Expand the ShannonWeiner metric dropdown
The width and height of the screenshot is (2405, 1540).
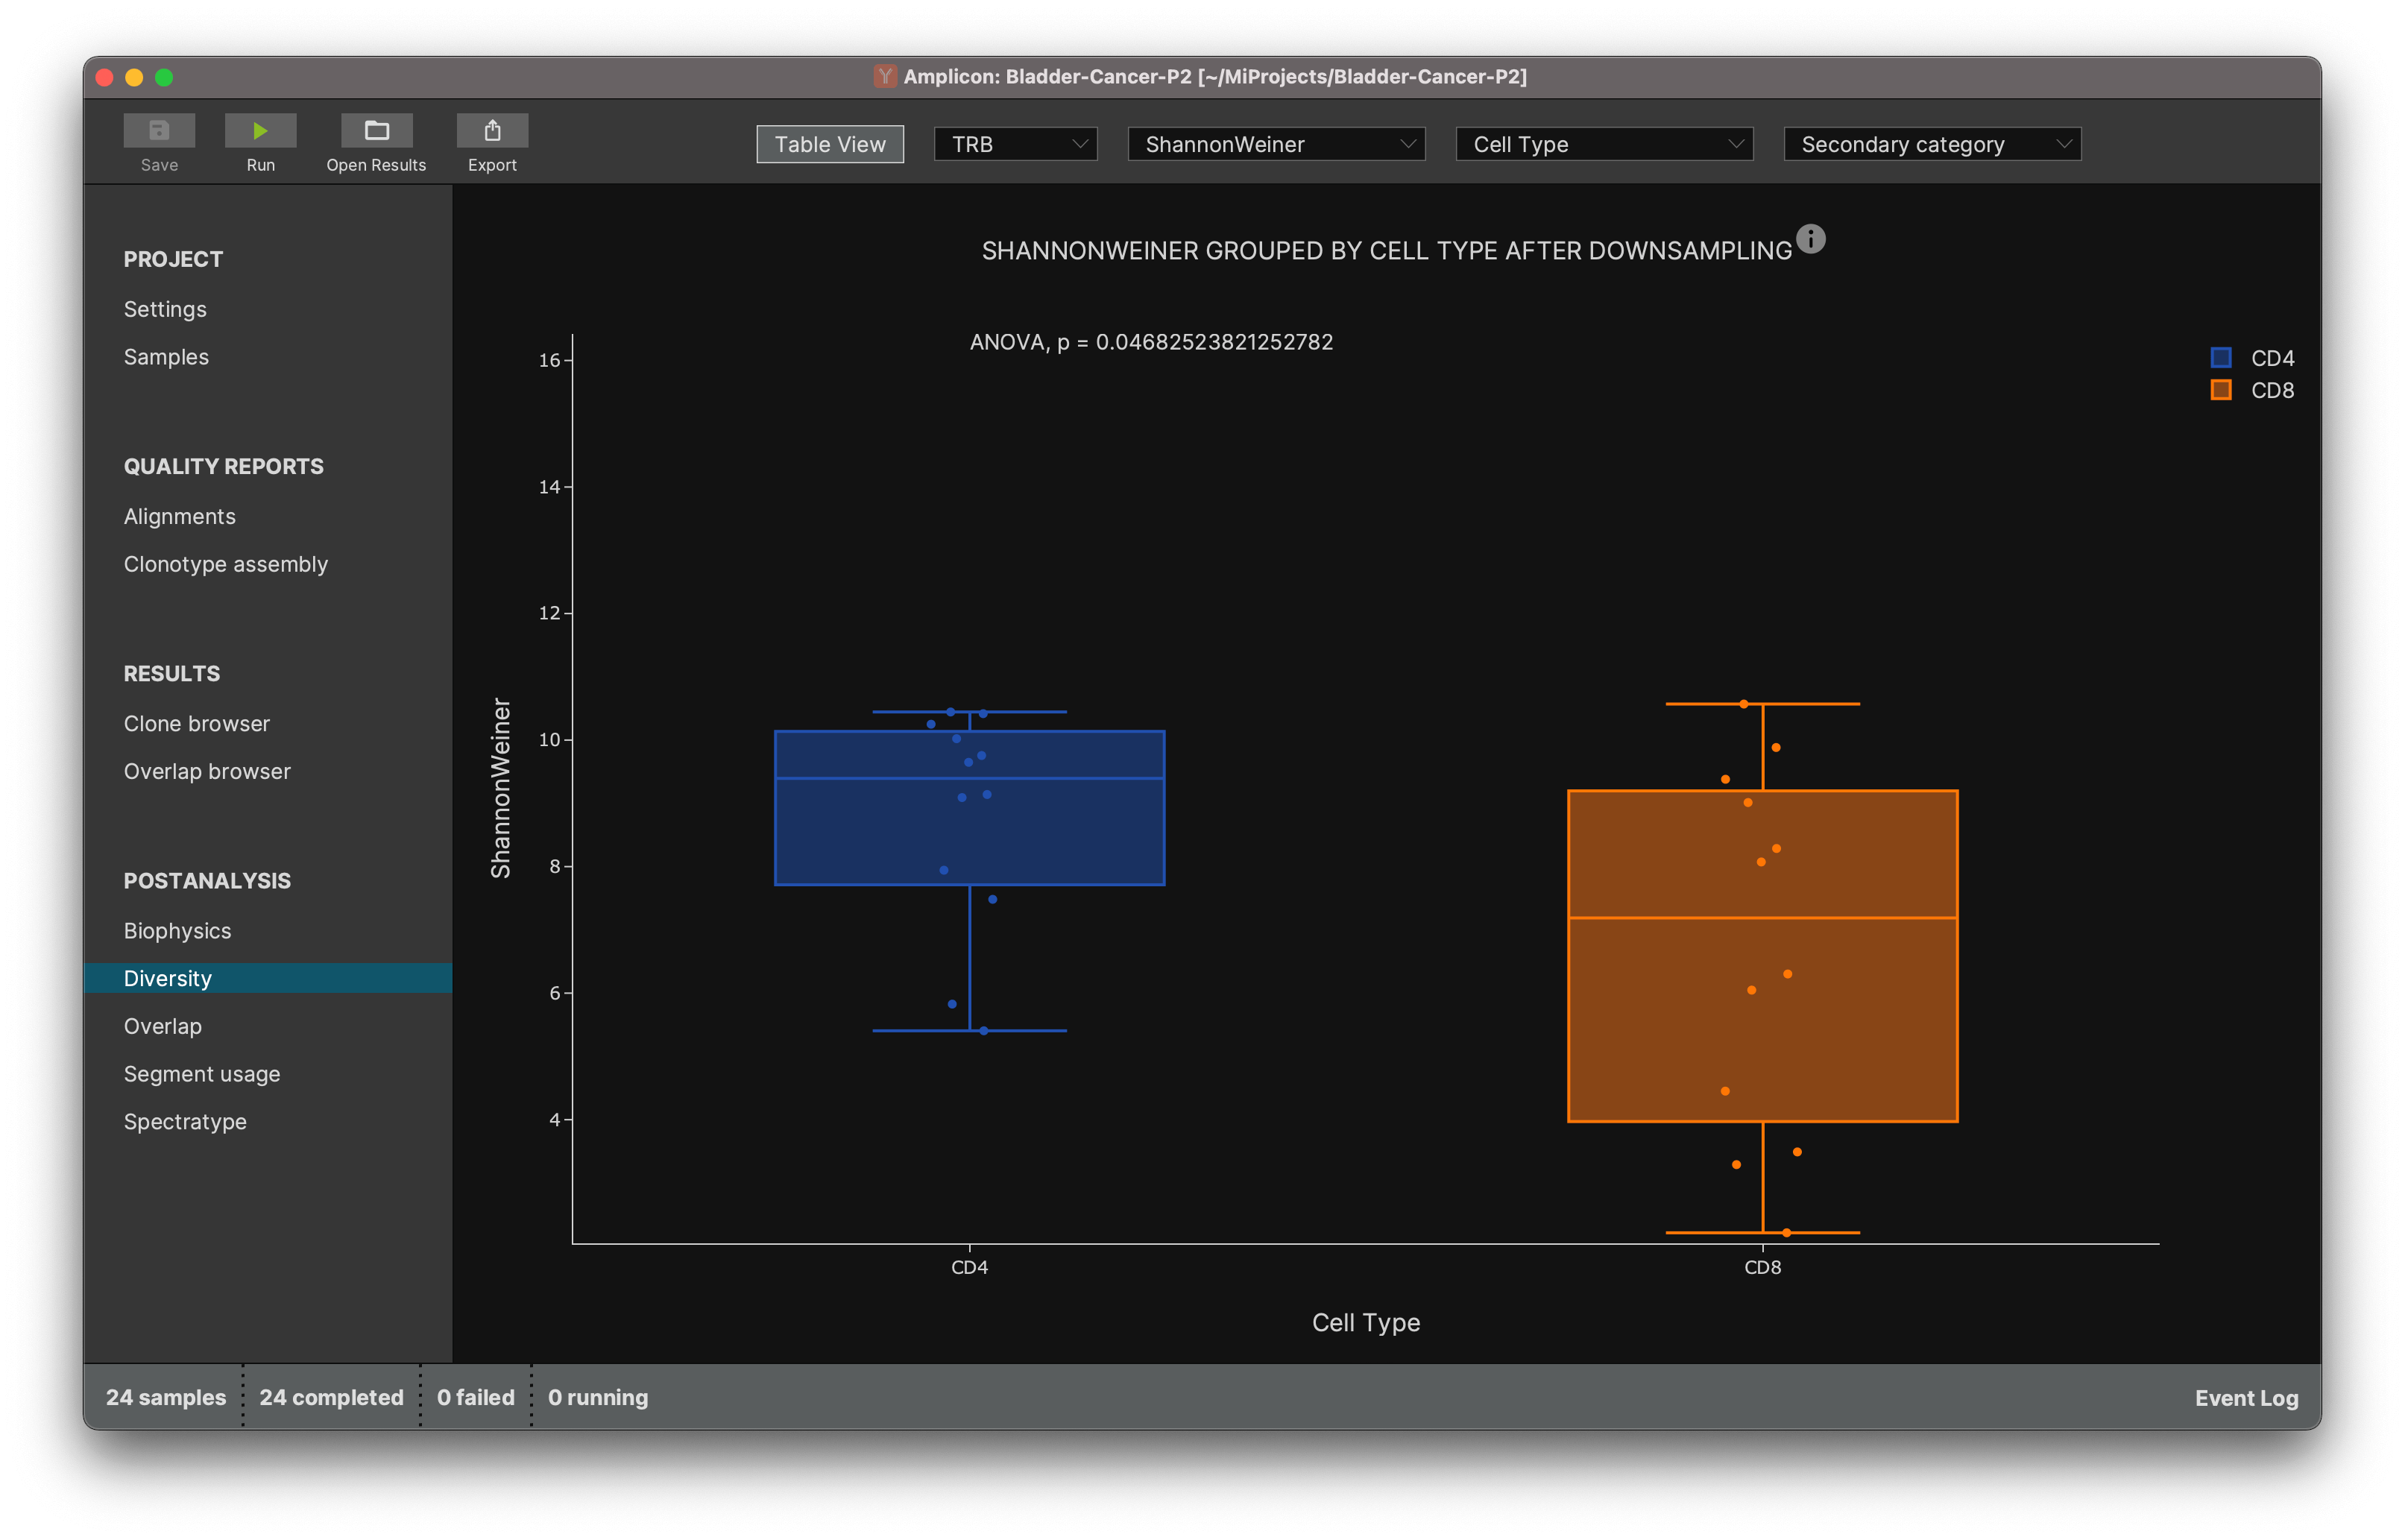(x=1276, y=144)
